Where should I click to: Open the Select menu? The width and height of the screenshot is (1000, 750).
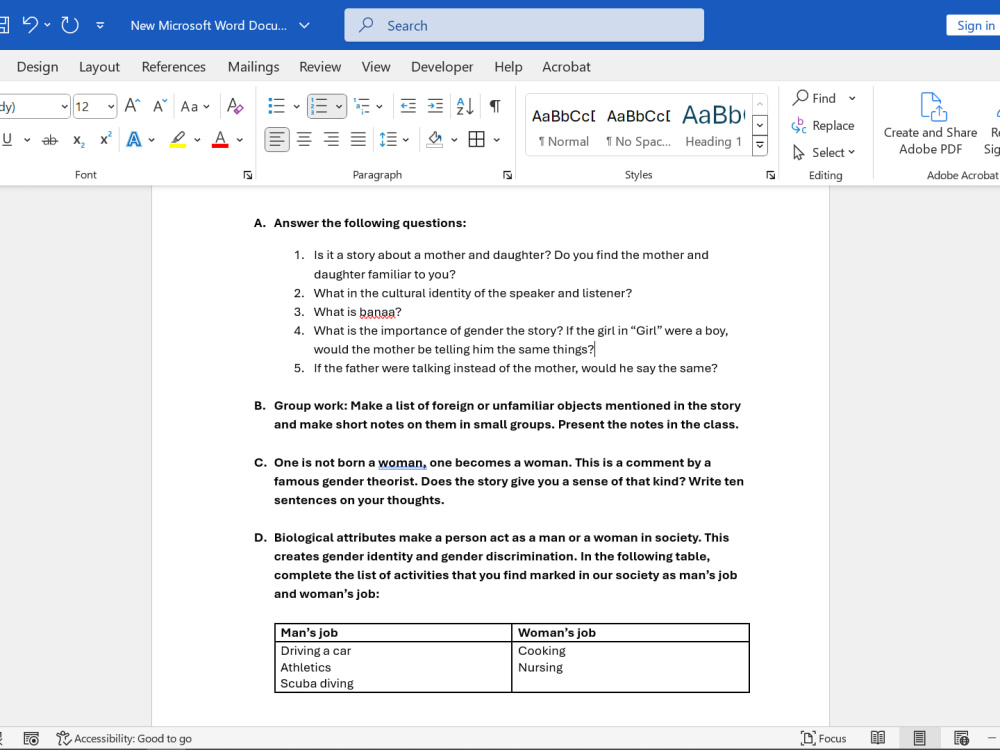pyautogui.click(x=824, y=152)
